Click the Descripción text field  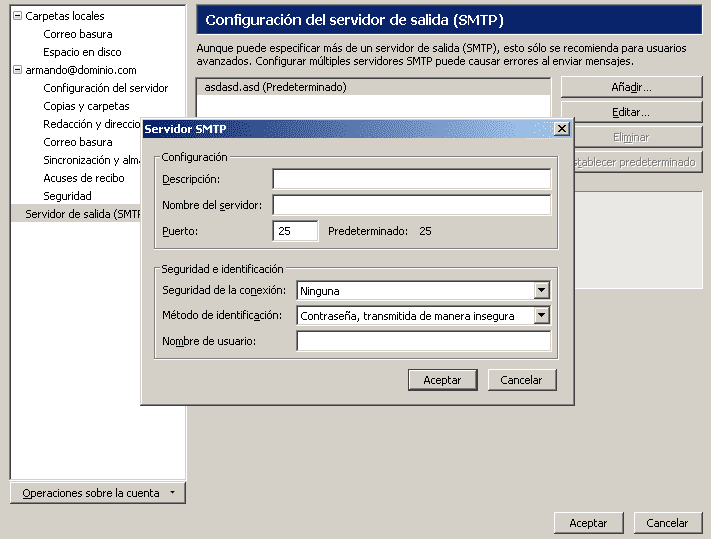(x=411, y=179)
